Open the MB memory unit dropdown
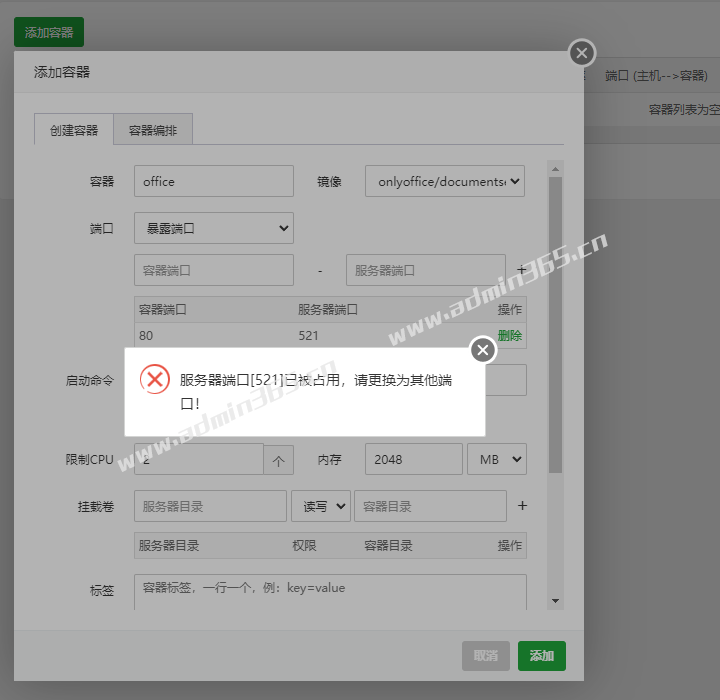 click(497, 459)
